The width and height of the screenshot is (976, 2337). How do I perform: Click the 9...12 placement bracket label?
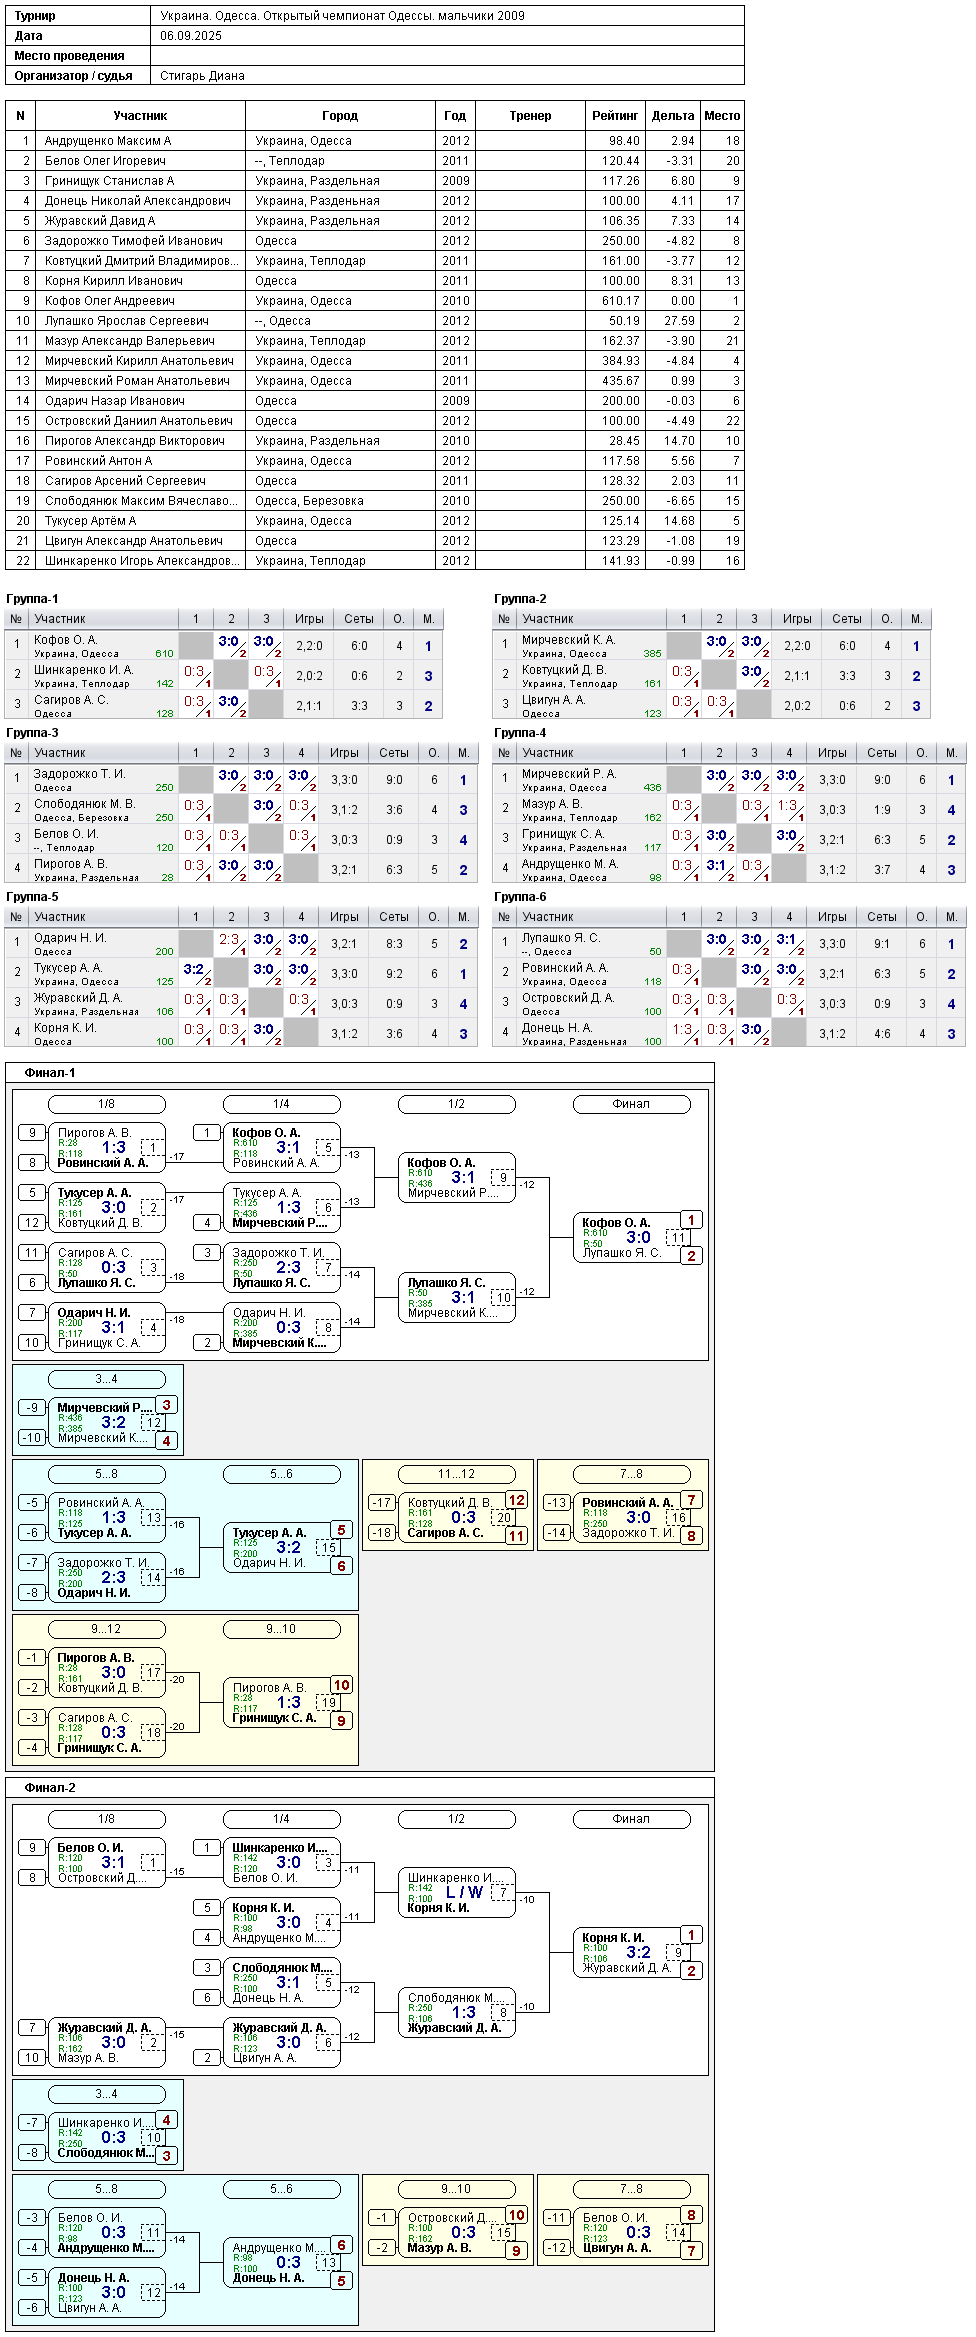(106, 1629)
